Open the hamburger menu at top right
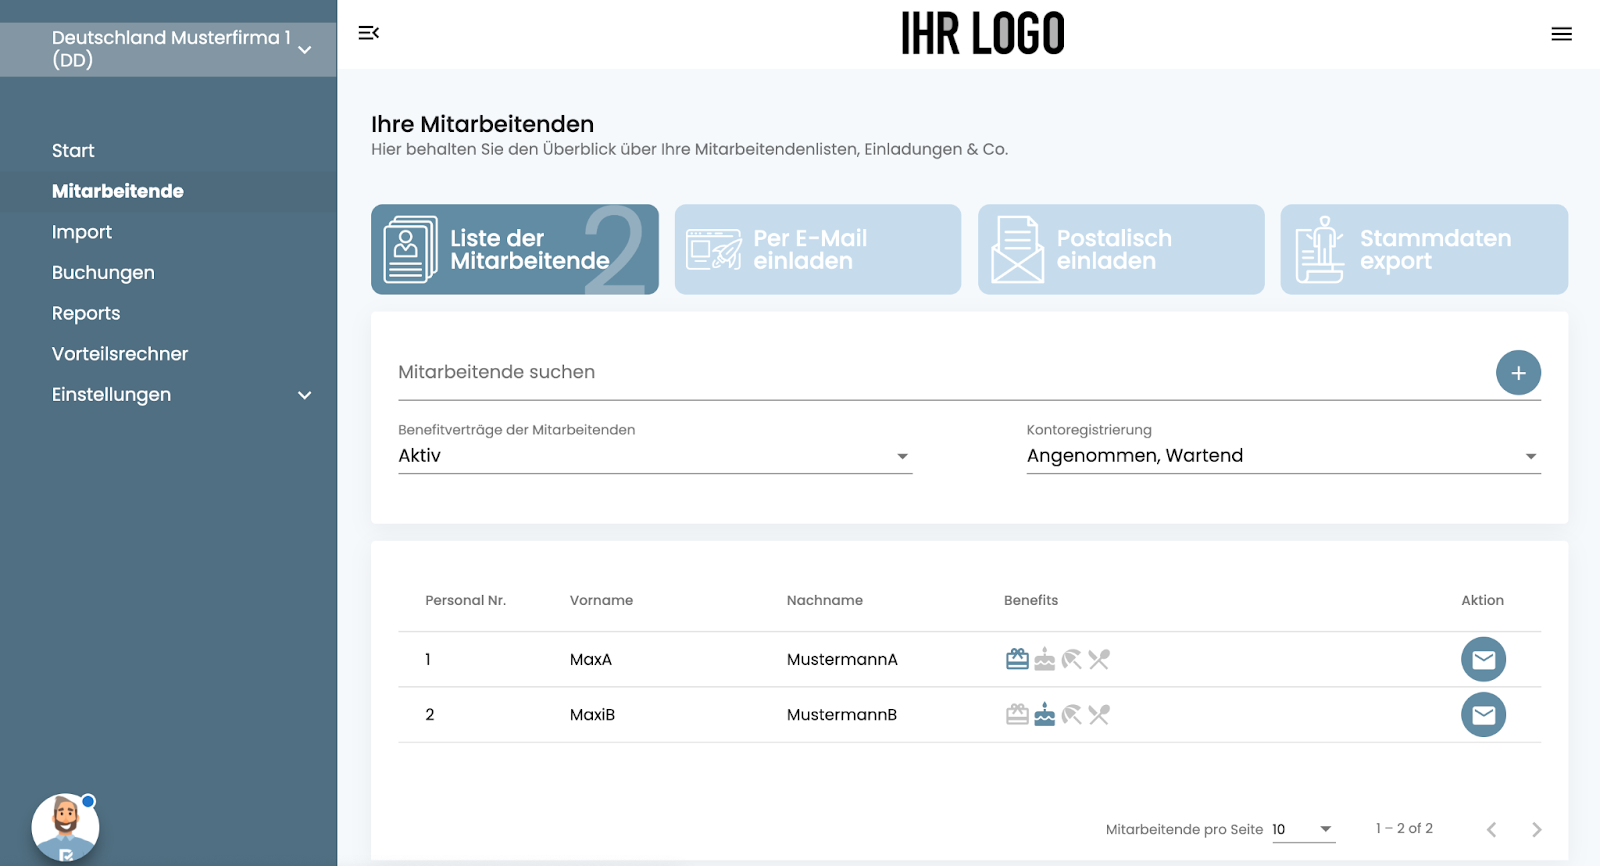The height and width of the screenshot is (866, 1600). pyautogui.click(x=1561, y=34)
